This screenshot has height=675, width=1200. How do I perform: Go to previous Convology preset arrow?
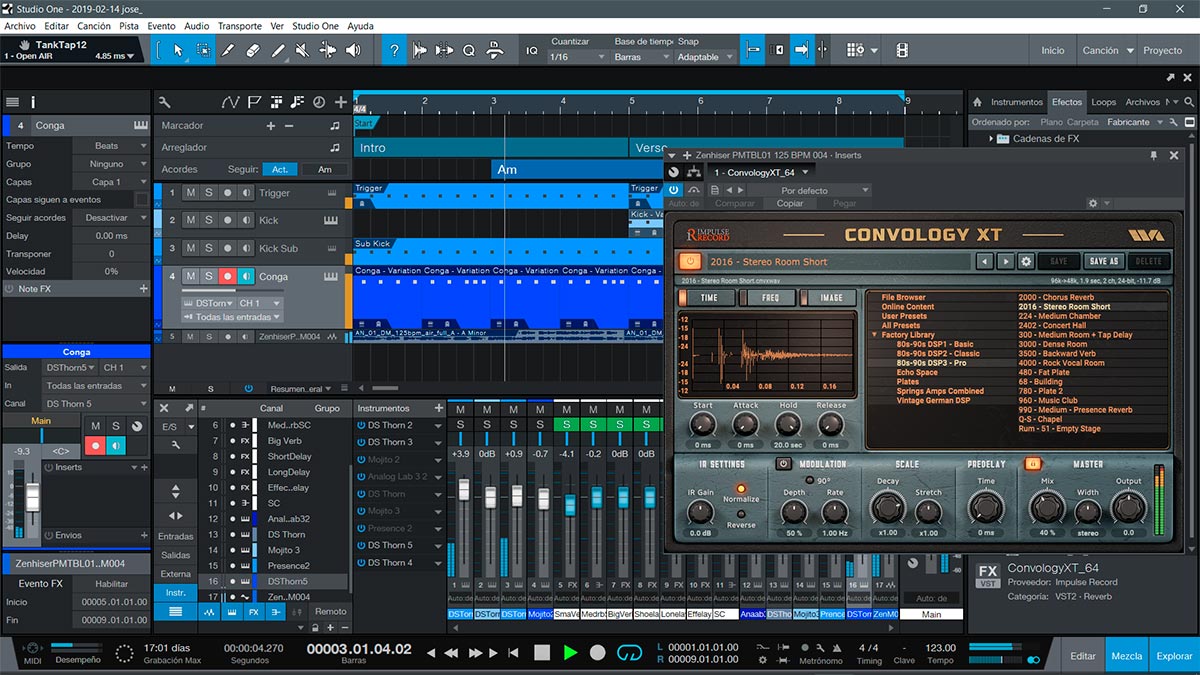tap(985, 262)
